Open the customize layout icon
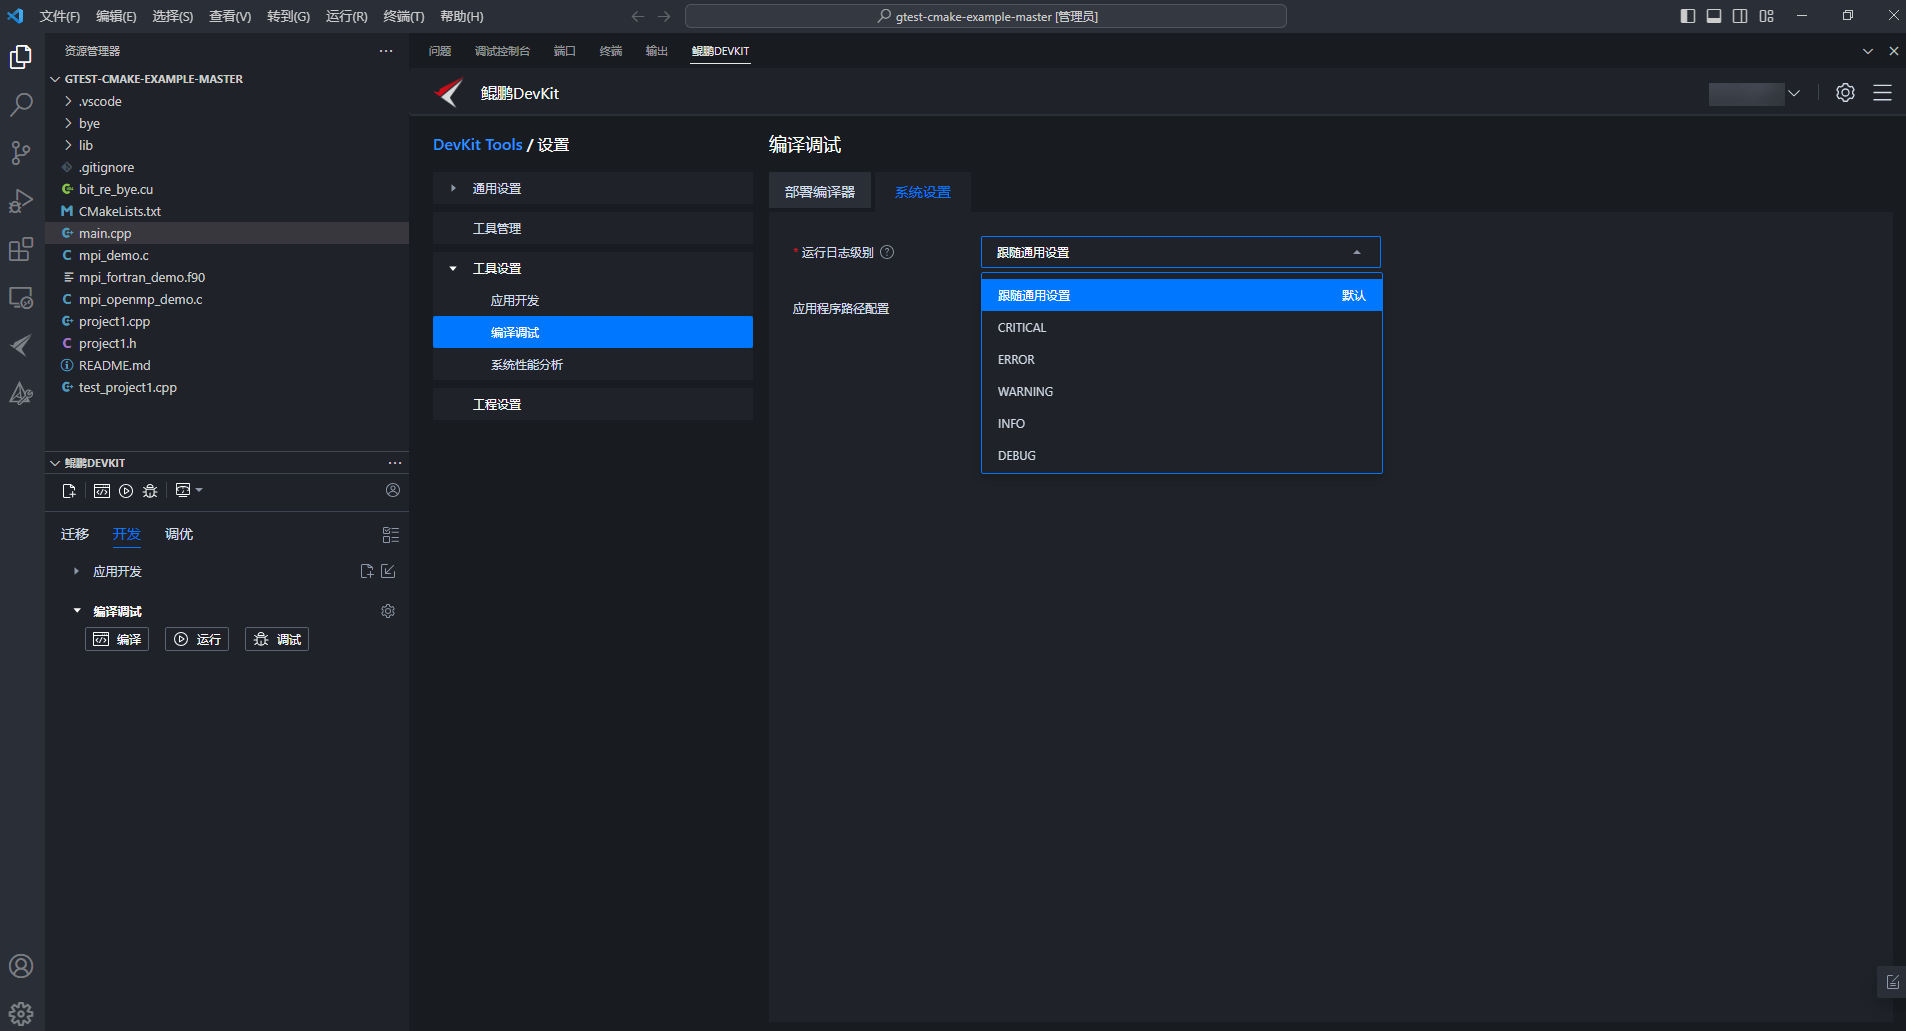Image resolution: width=1906 pixels, height=1031 pixels. tap(1767, 16)
